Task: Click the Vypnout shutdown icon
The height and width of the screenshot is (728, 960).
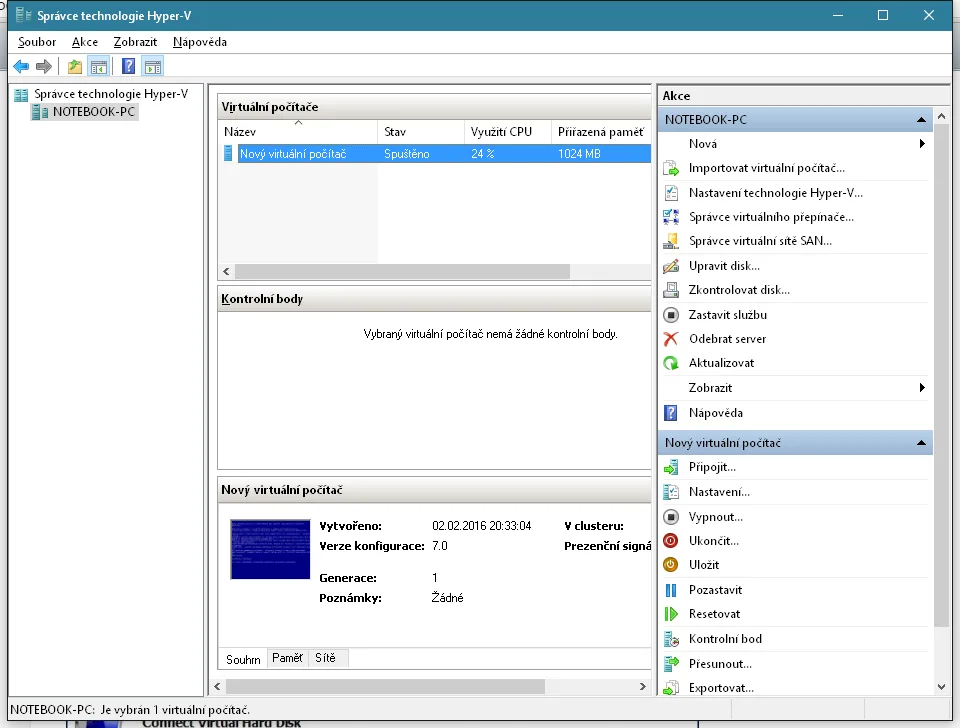Action: coord(671,517)
